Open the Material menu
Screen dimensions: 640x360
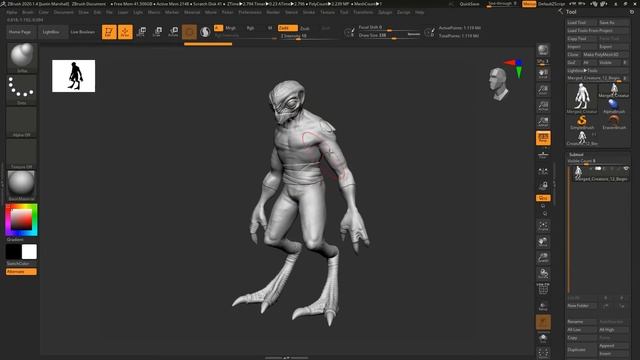[x=192, y=12]
